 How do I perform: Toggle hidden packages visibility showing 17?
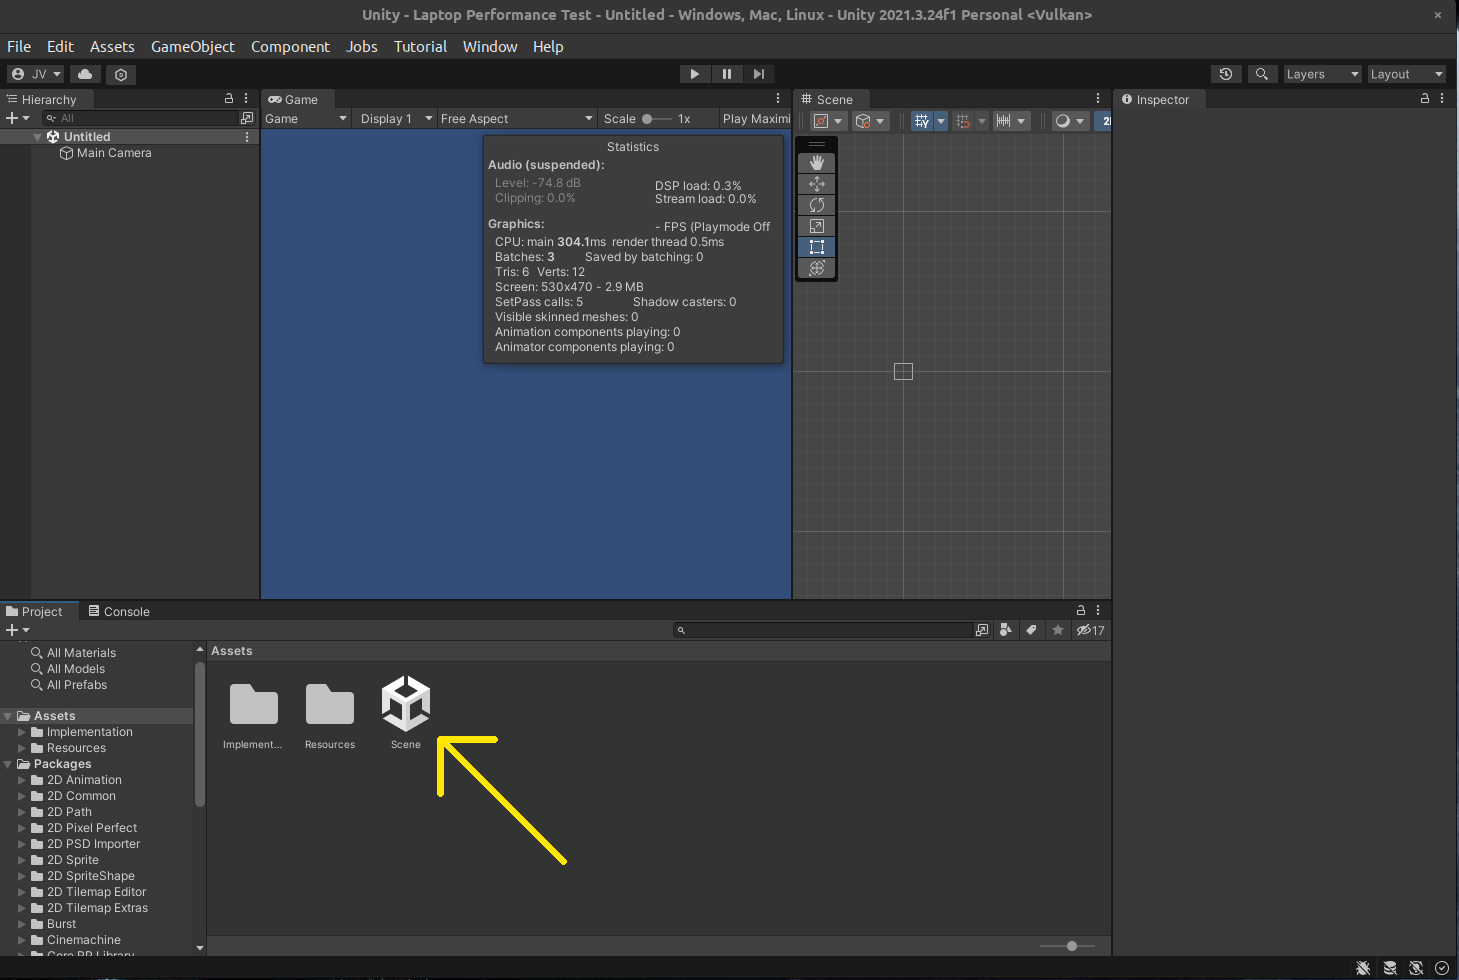1091,630
